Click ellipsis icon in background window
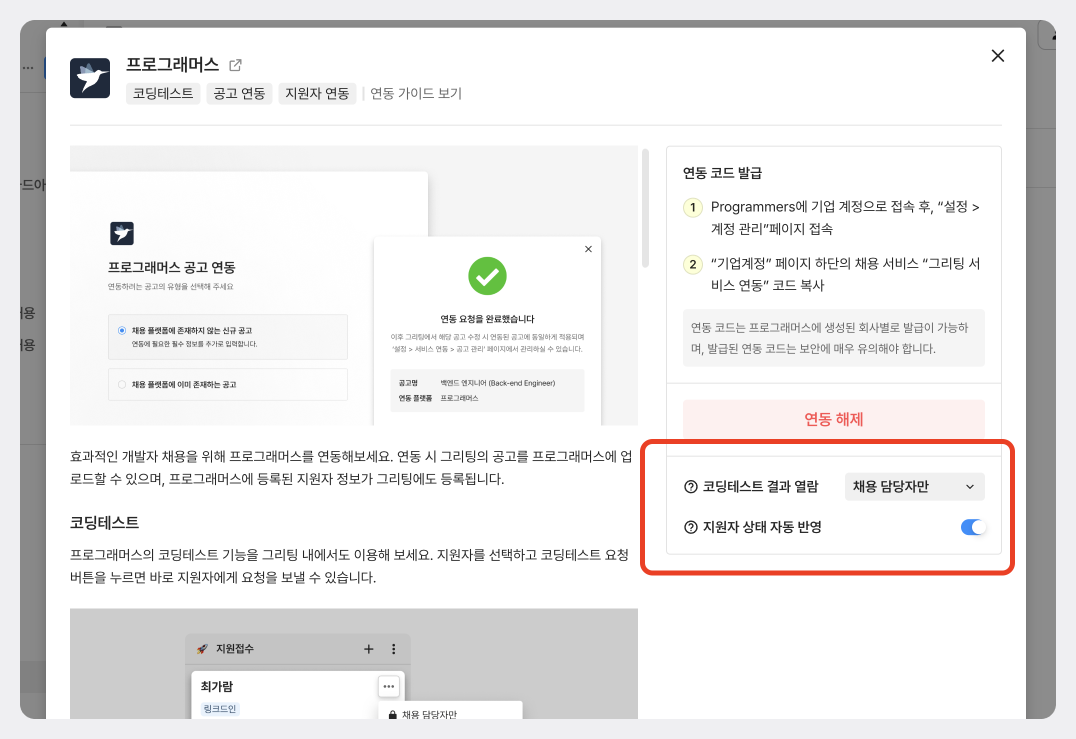 pos(27,68)
